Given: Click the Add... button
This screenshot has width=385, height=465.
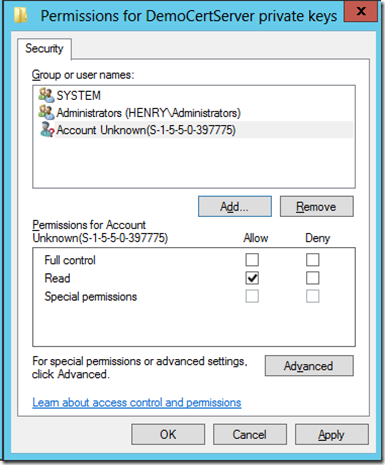Looking at the screenshot, I should [235, 206].
